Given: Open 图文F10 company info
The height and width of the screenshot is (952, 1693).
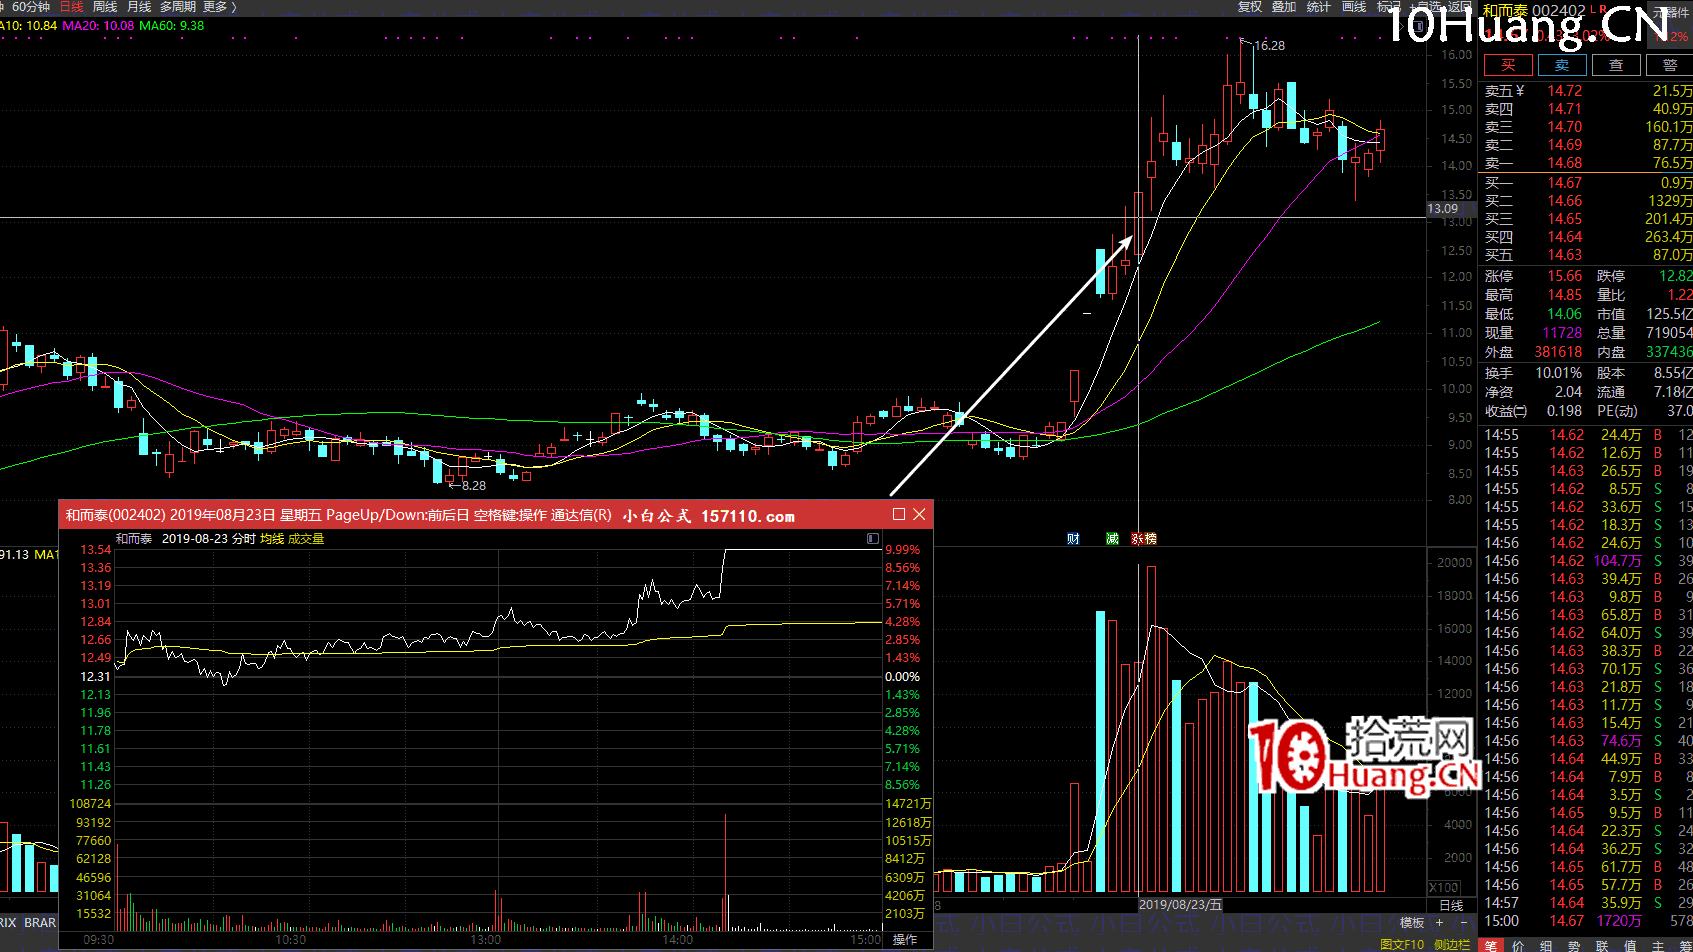Looking at the screenshot, I should (x=1402, y=945).
